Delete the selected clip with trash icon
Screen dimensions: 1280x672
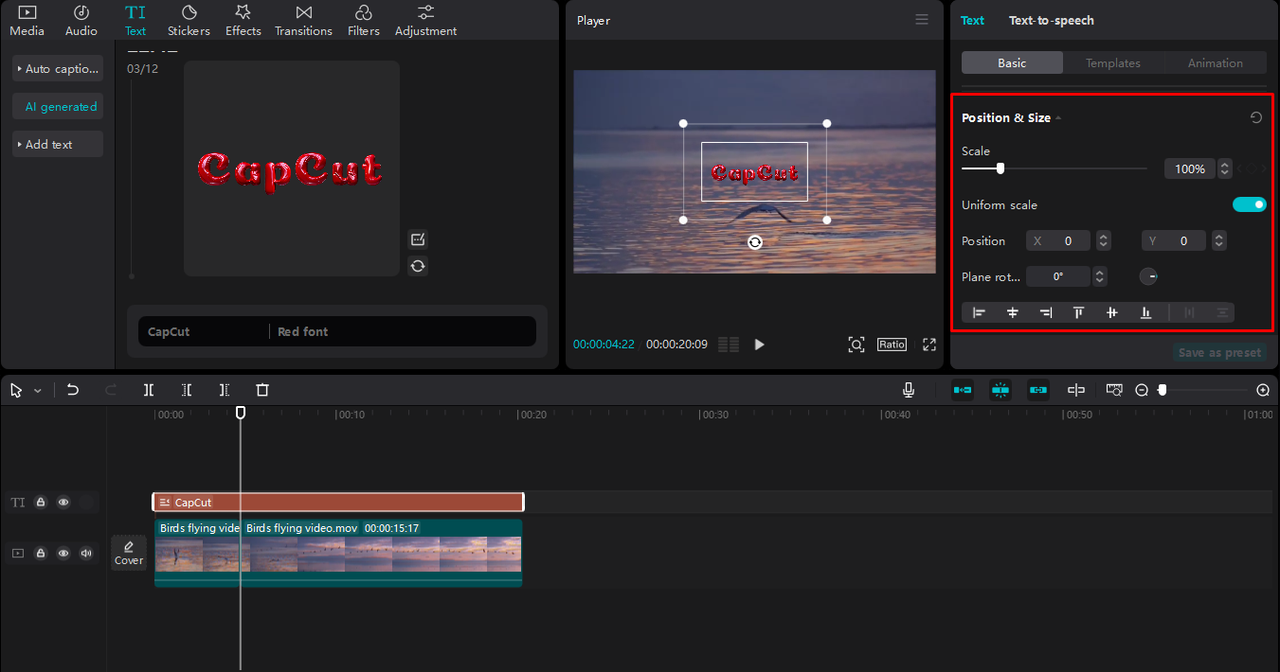[x=262, y=390]
